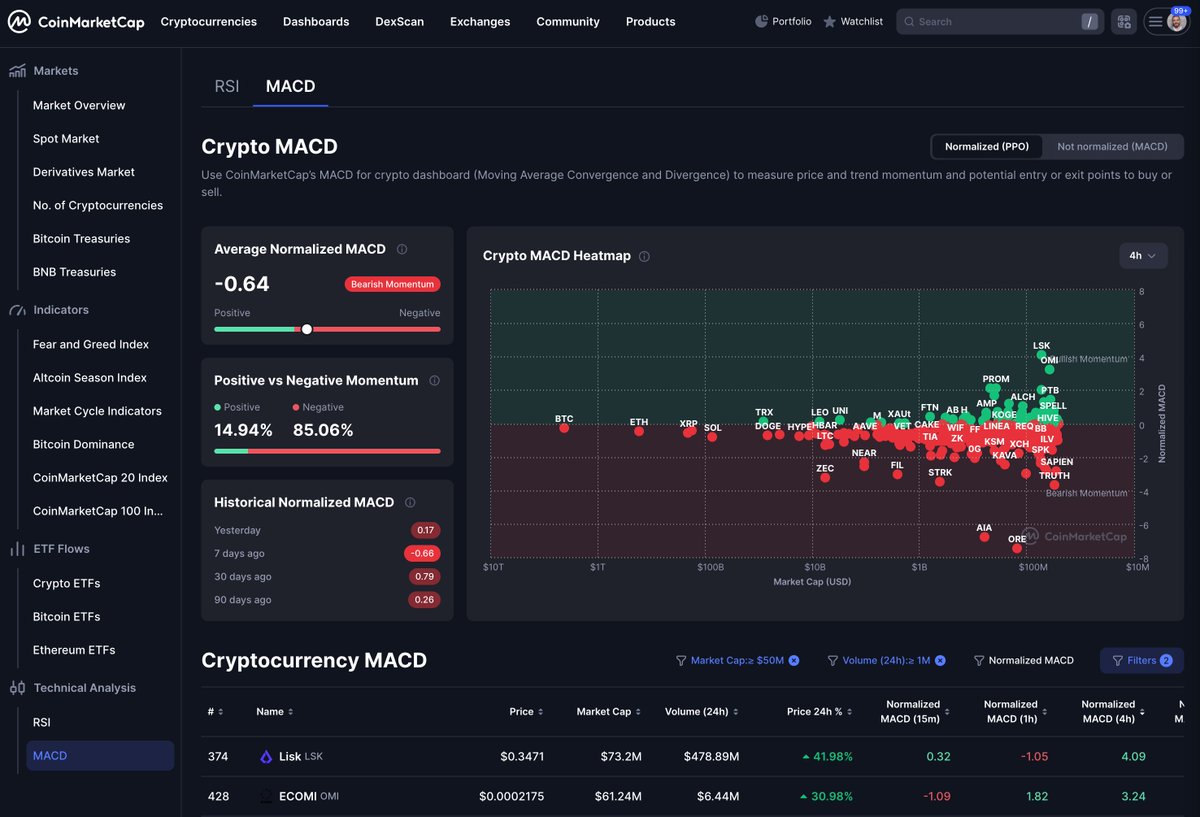Sort by Normalized MACD (15m) column
1200x817 pixels.
click(916, 711)
